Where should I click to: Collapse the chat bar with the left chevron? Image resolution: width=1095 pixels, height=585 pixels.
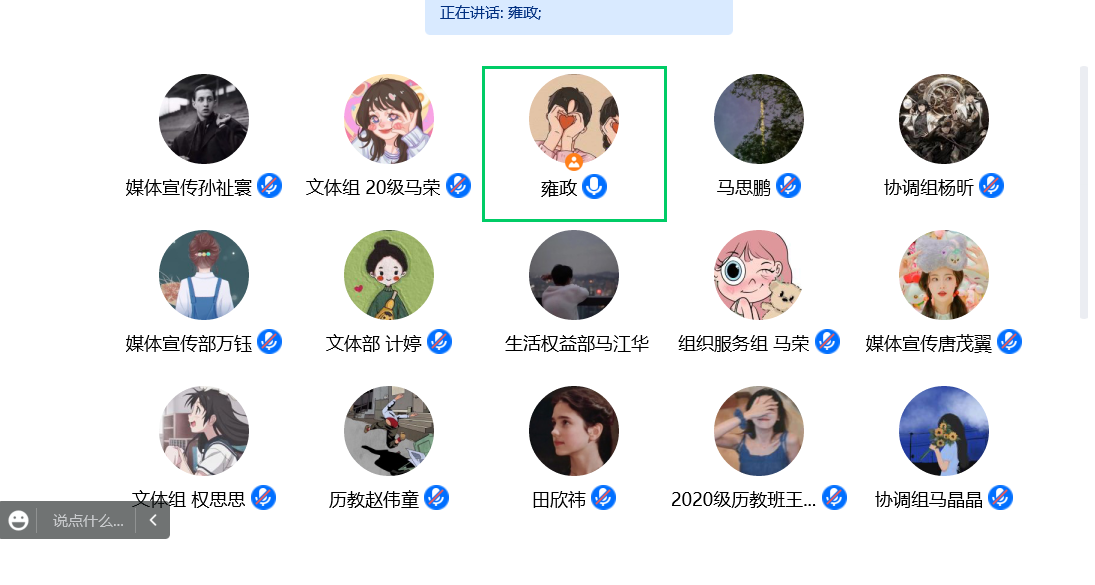(x=153, y=520)
